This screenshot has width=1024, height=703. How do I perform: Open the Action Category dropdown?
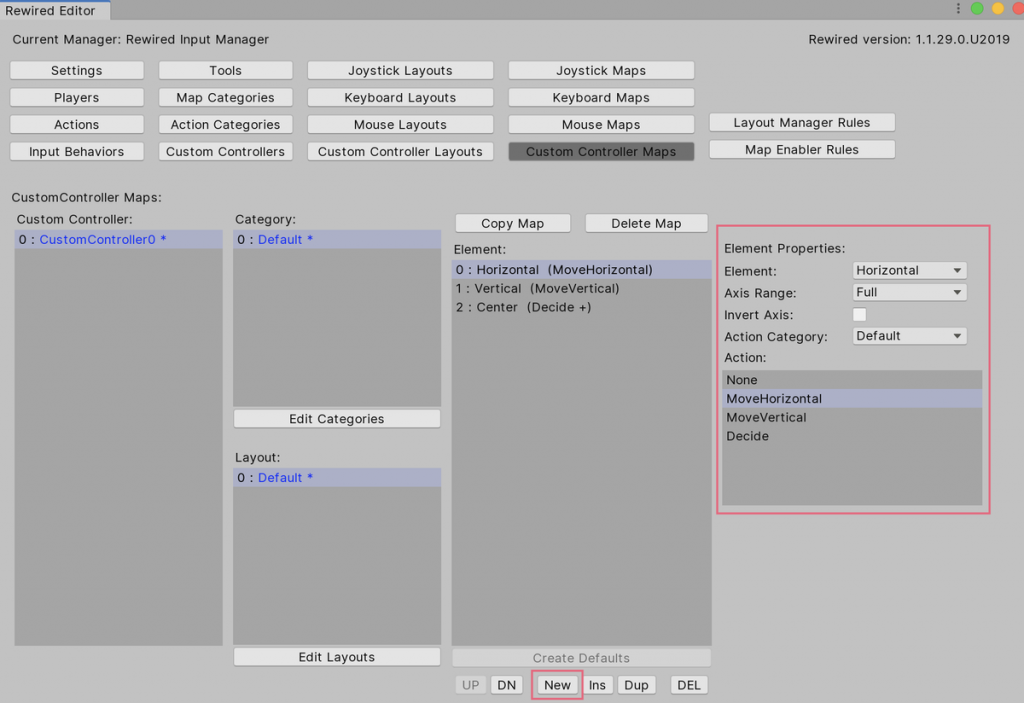(910, 336)
